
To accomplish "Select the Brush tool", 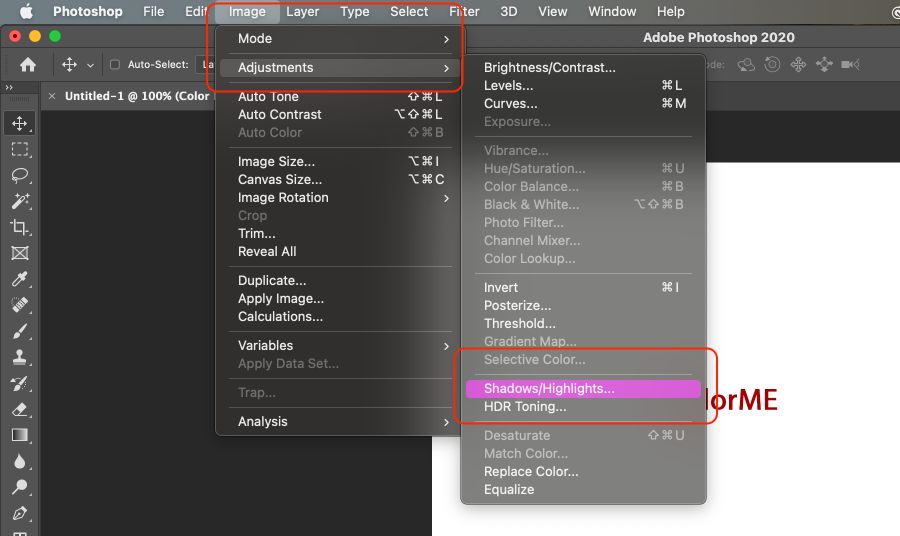I will [20, 331].
